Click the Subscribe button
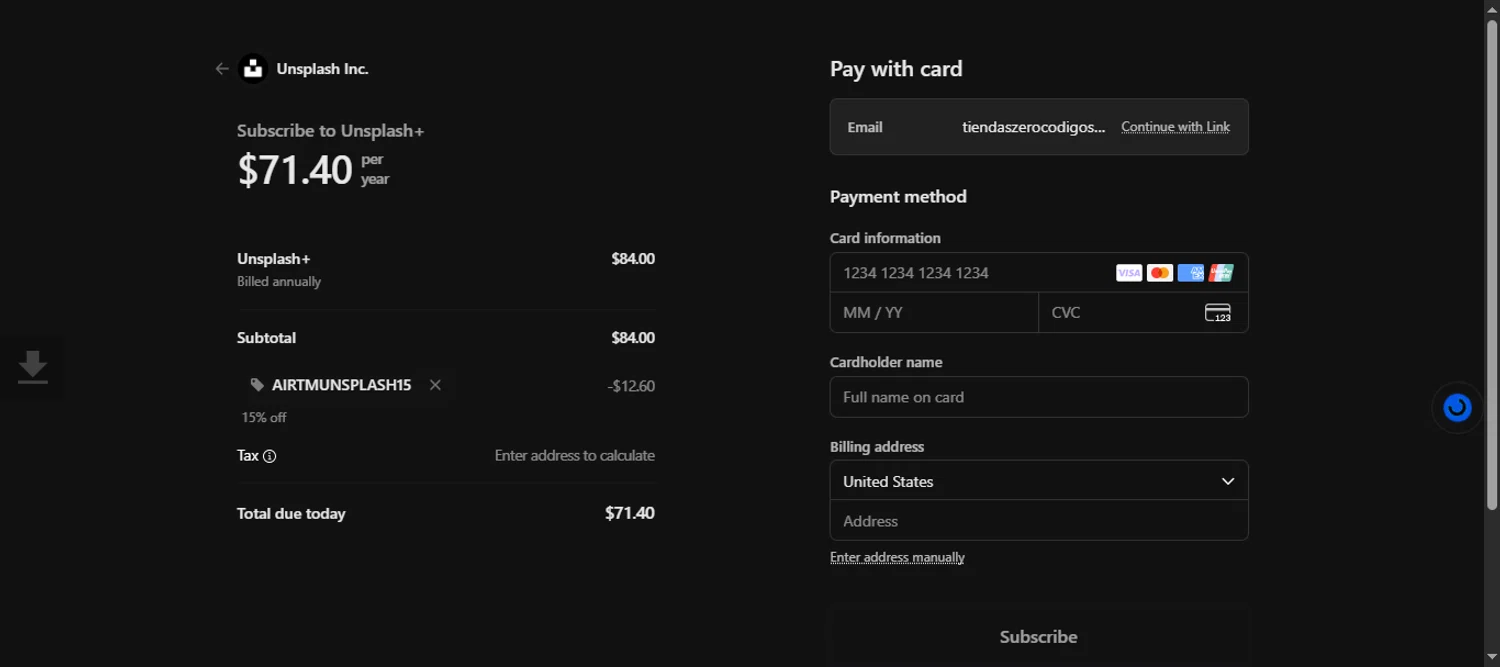The image size is (1500, 667). tap(1039, 637)
